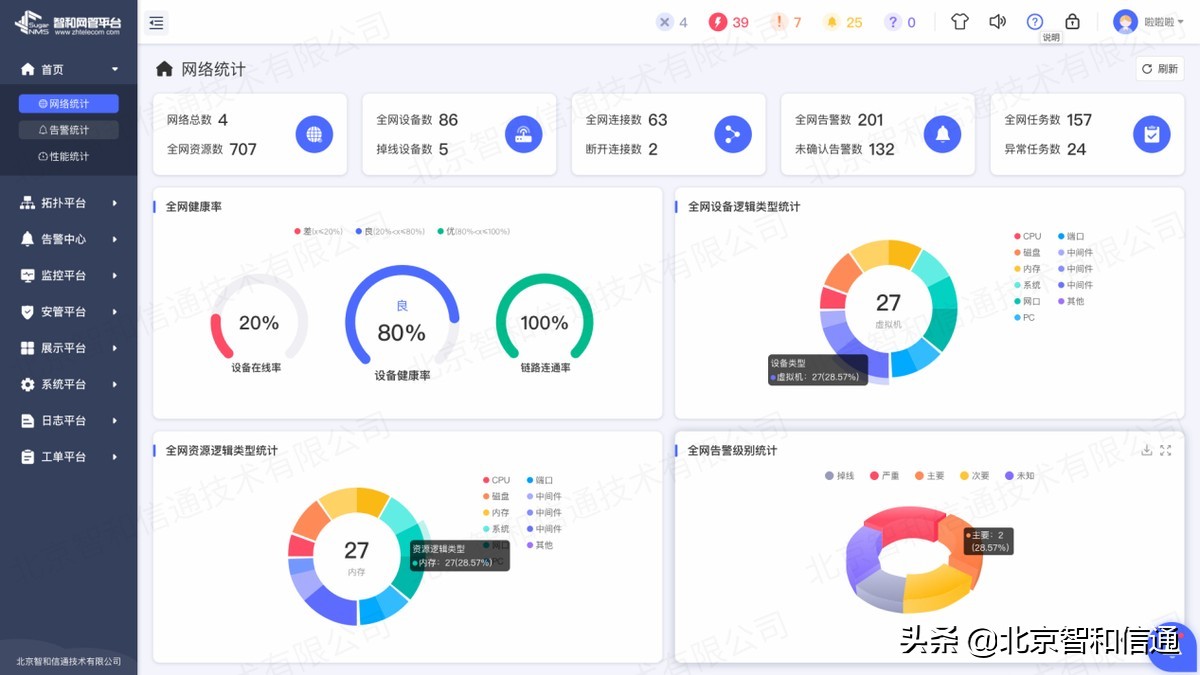Collapse the sidebar with the hamburger icon
Screen dimensions: 1200x675
coord(156,22)
